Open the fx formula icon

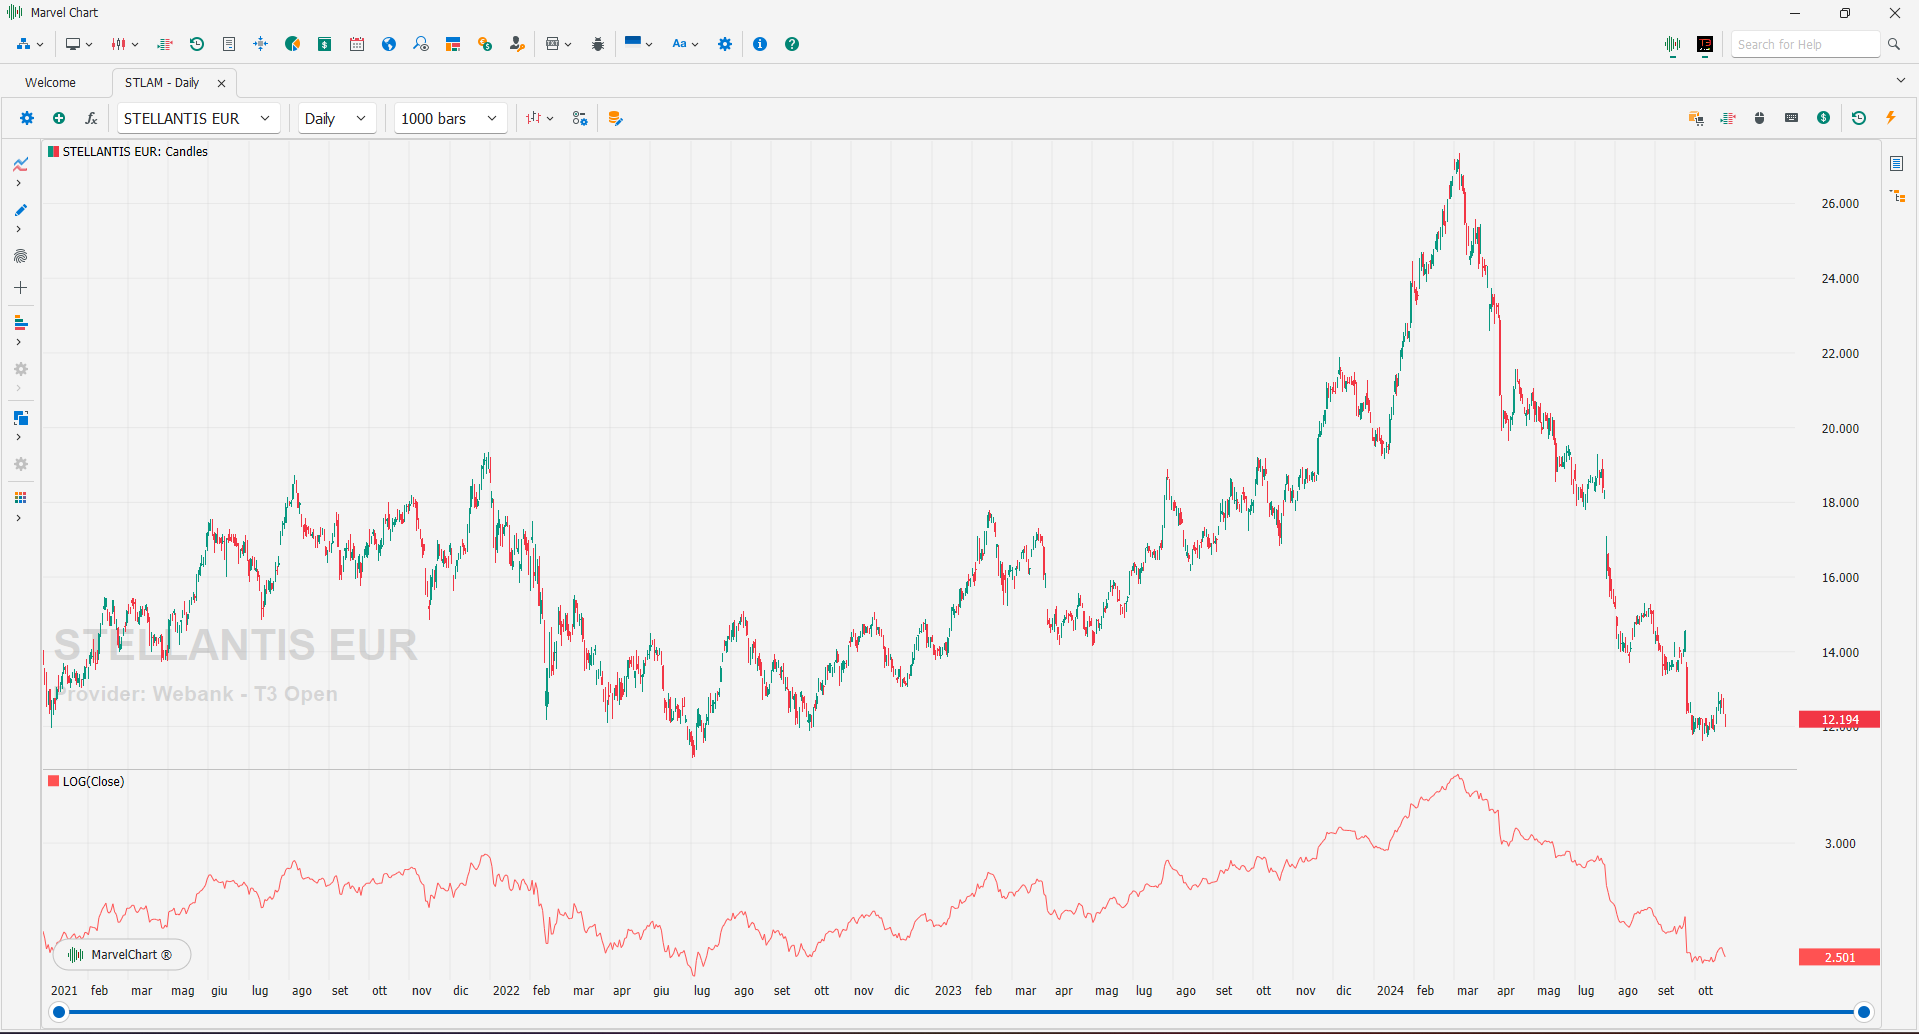click(x=91, y=118)
